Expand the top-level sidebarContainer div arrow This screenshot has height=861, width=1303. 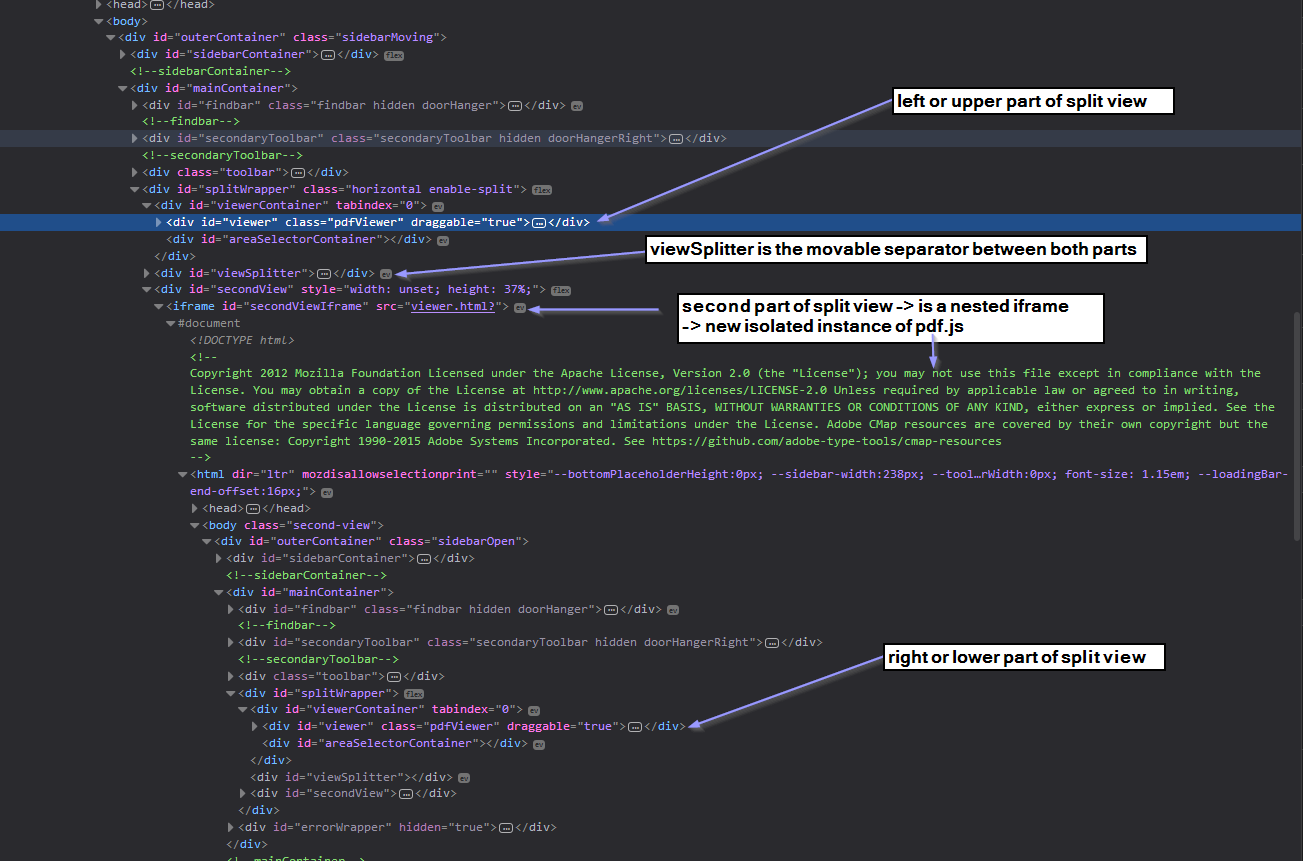[x=123, y=55]
